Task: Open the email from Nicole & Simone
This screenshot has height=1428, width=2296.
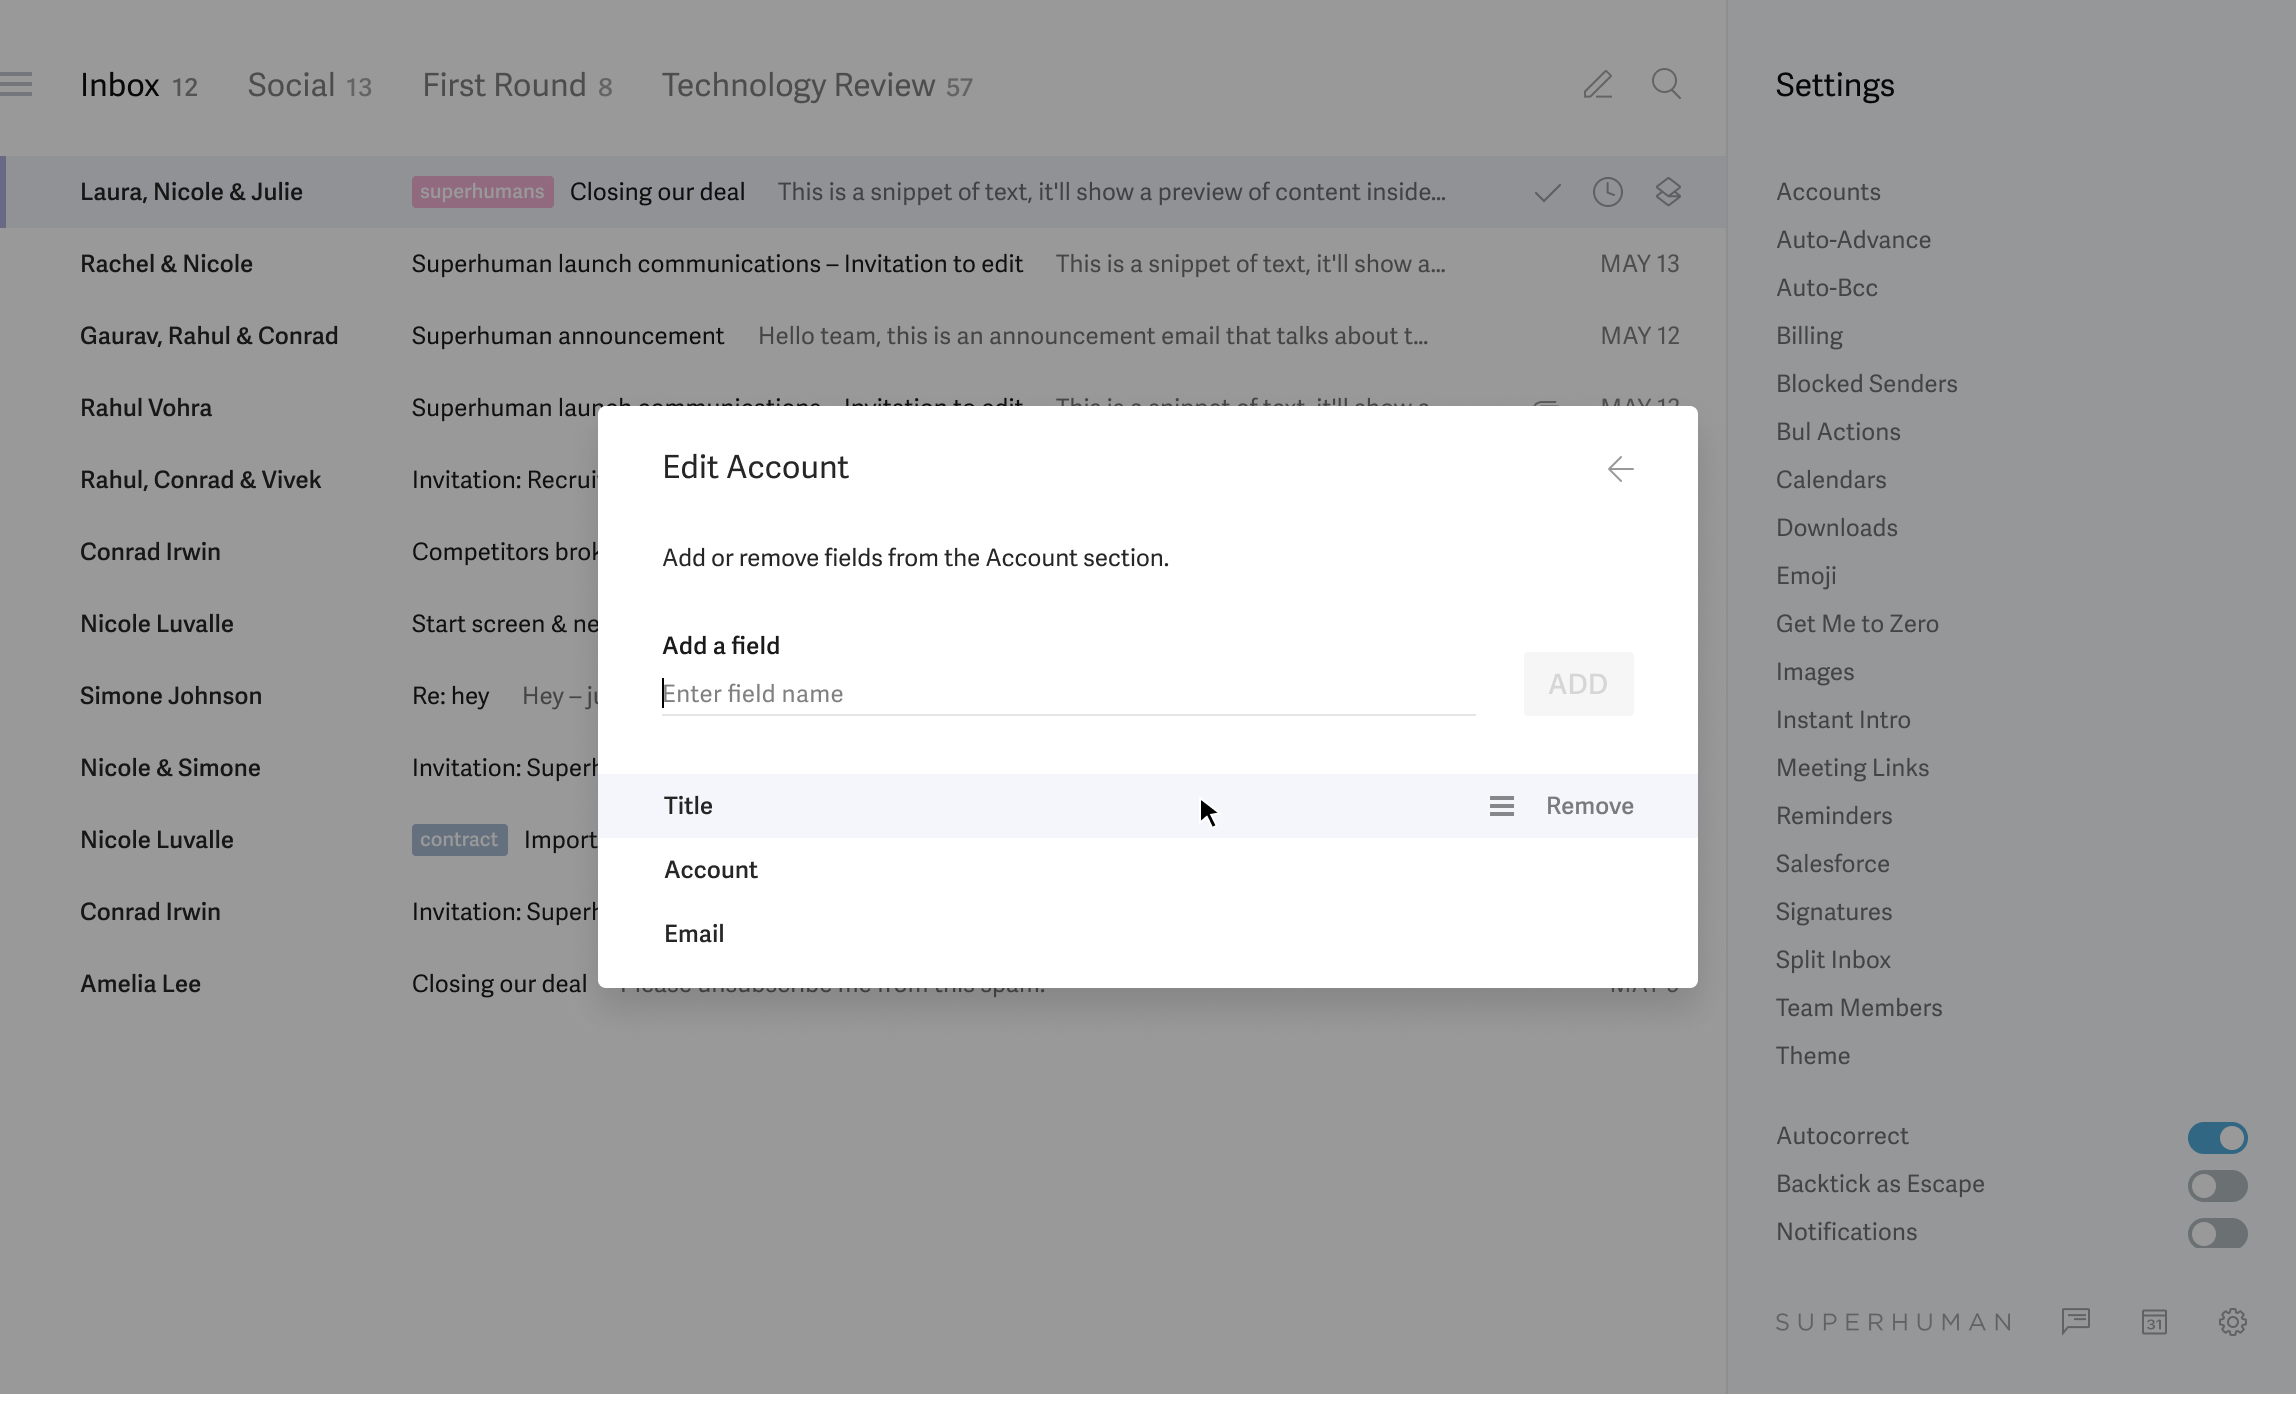Action: [x=299, y=768]
